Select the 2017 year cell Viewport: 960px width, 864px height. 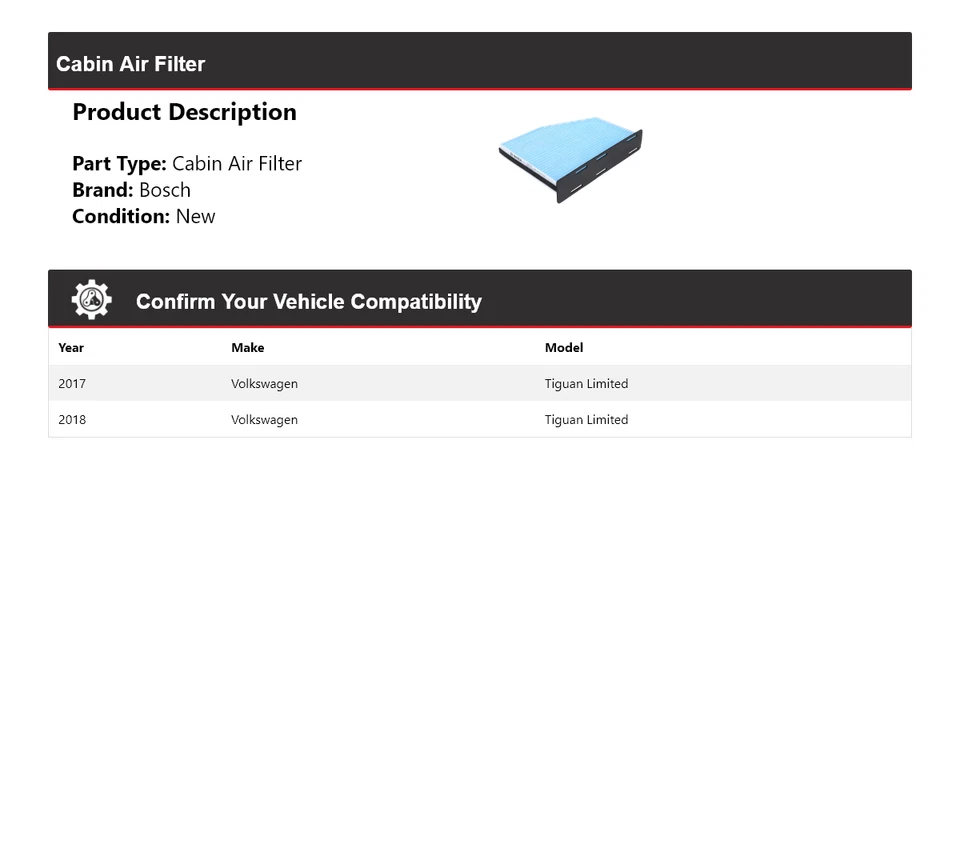pyautogui.click(x=72, y=383)
